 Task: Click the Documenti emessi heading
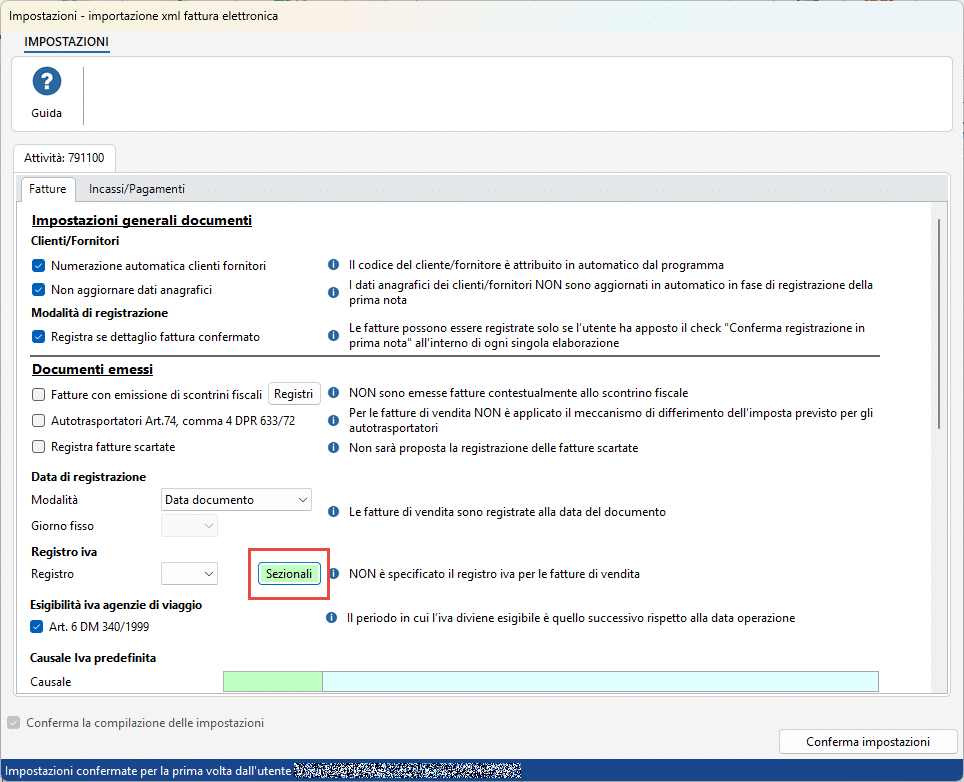pos(92,369)
